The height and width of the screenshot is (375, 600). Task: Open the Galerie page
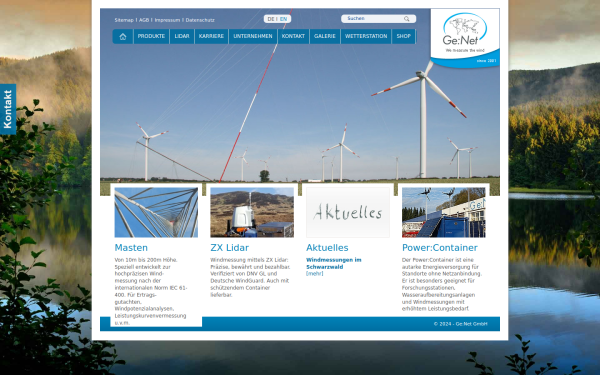pyautogui.click(x=325, y=36)
